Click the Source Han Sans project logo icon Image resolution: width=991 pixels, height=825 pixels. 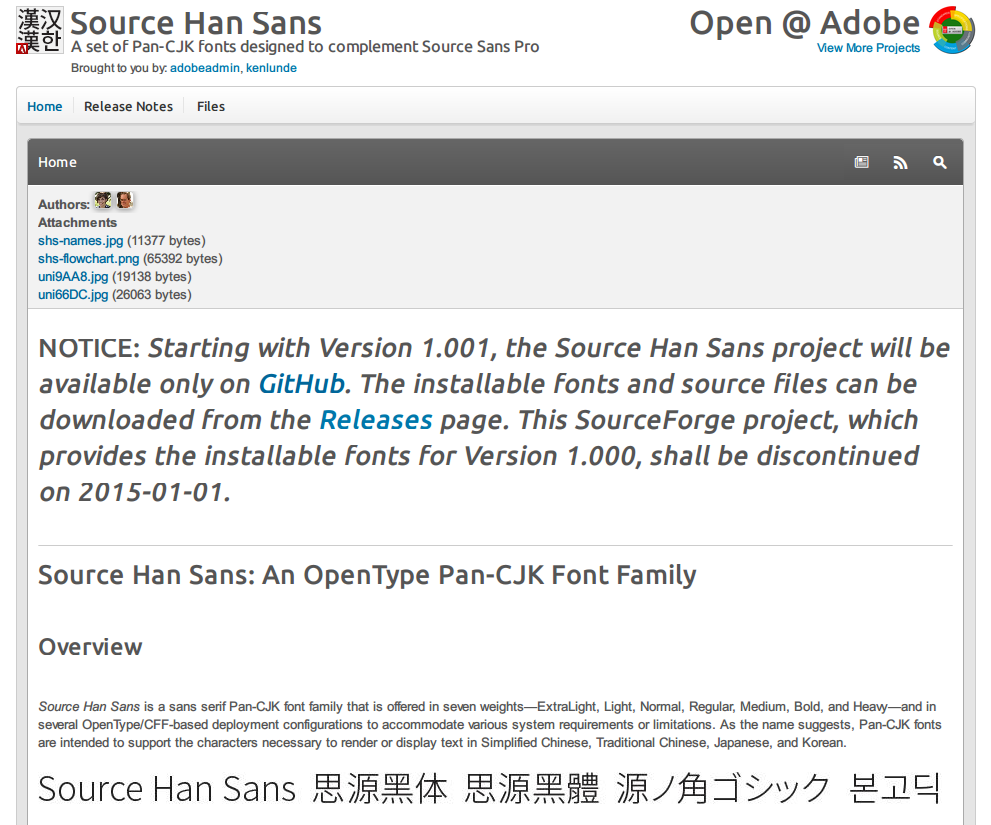(x=39, y=30)
